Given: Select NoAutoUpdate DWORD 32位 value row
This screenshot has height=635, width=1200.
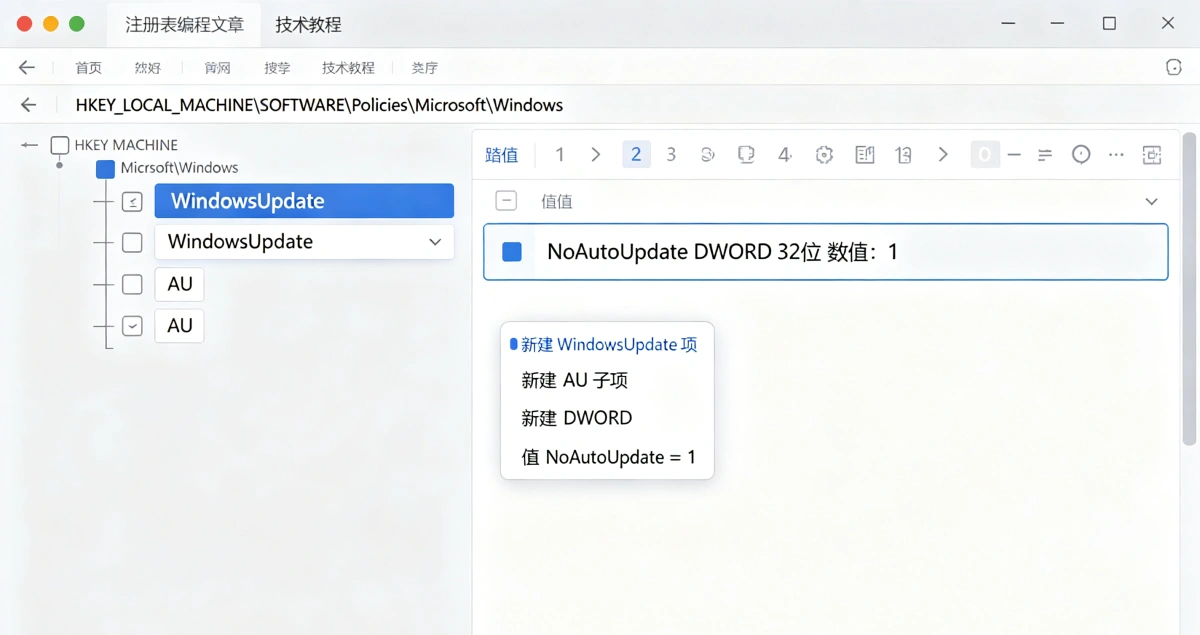Looking at the screenshot, I should (825, 252).
